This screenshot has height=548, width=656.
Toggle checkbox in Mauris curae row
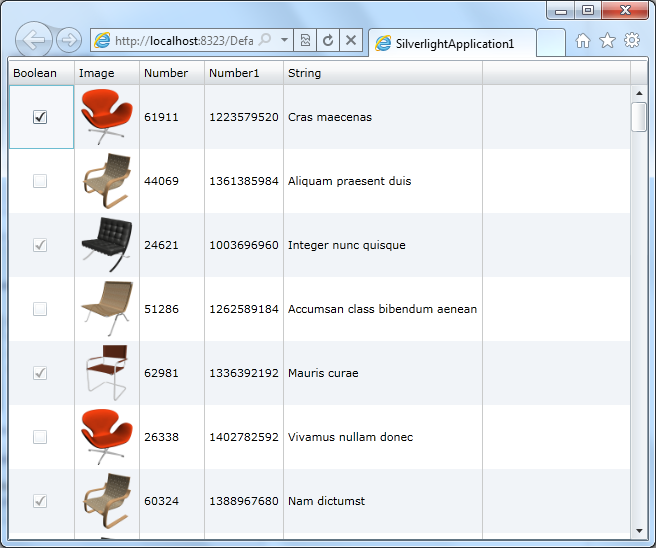click(x=40, y=373)
